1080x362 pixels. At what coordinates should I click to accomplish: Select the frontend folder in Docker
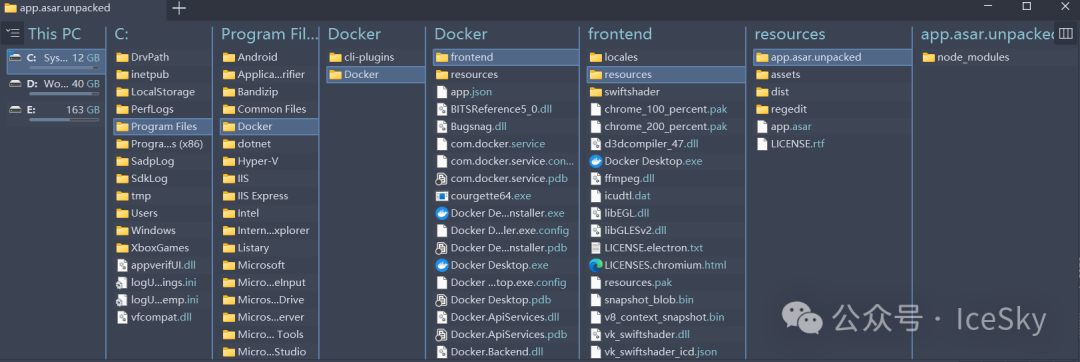(x=506, y=57)
